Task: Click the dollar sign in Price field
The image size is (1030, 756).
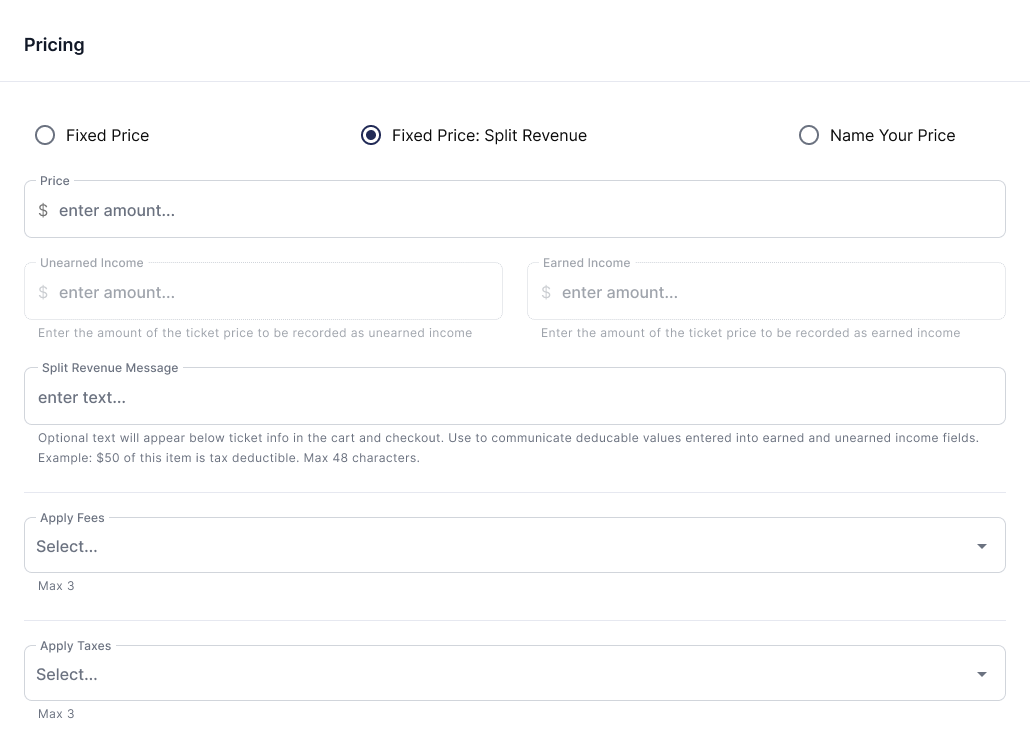Action: 43,210
